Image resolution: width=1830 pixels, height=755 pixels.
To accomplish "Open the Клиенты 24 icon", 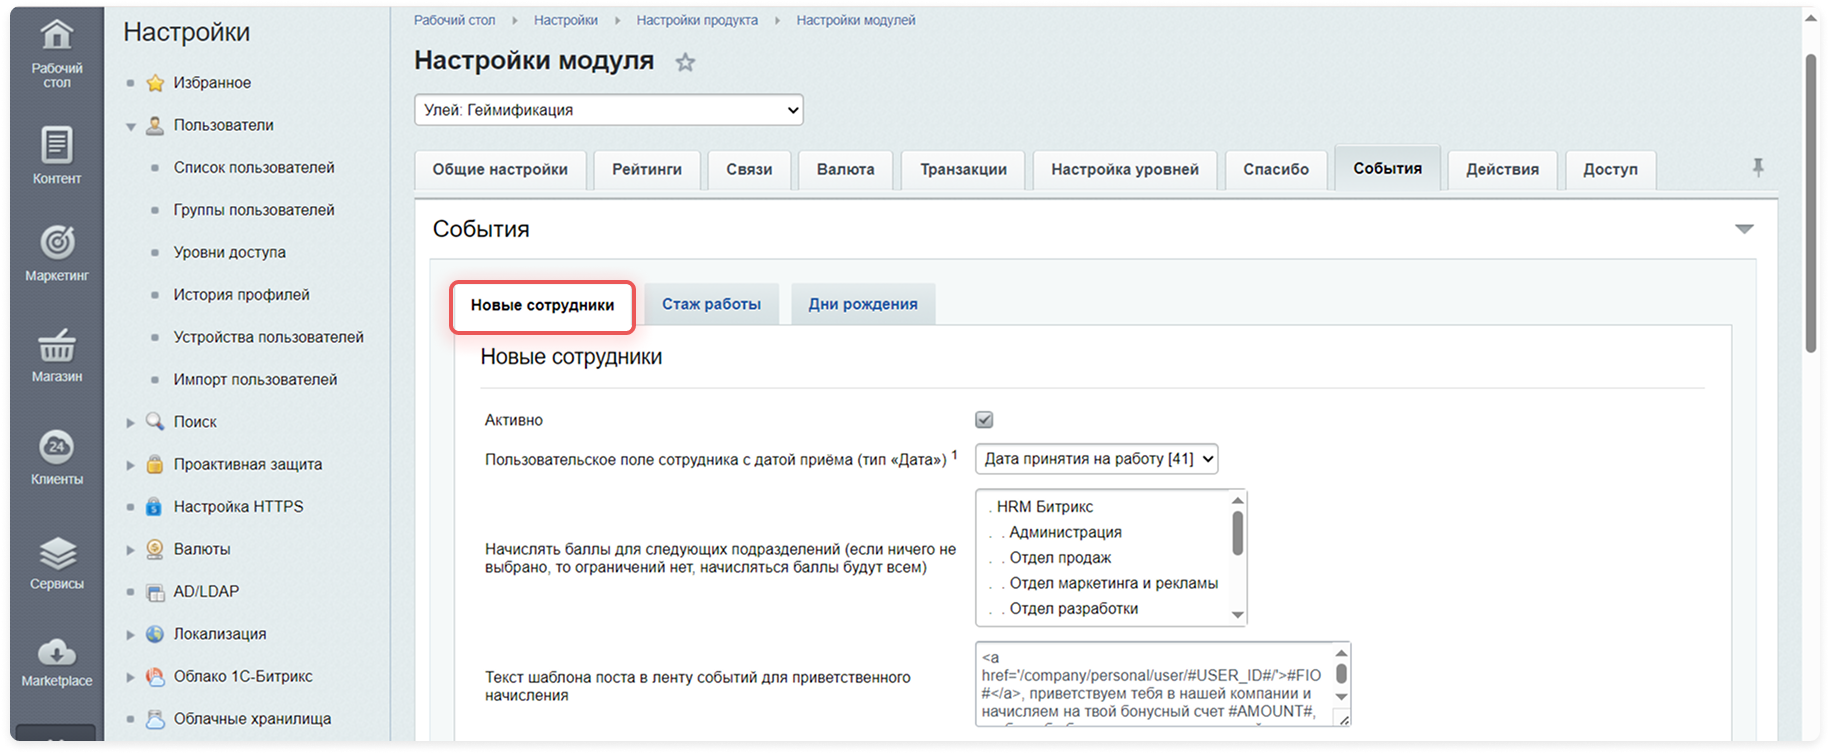I will tap(57, 446).
